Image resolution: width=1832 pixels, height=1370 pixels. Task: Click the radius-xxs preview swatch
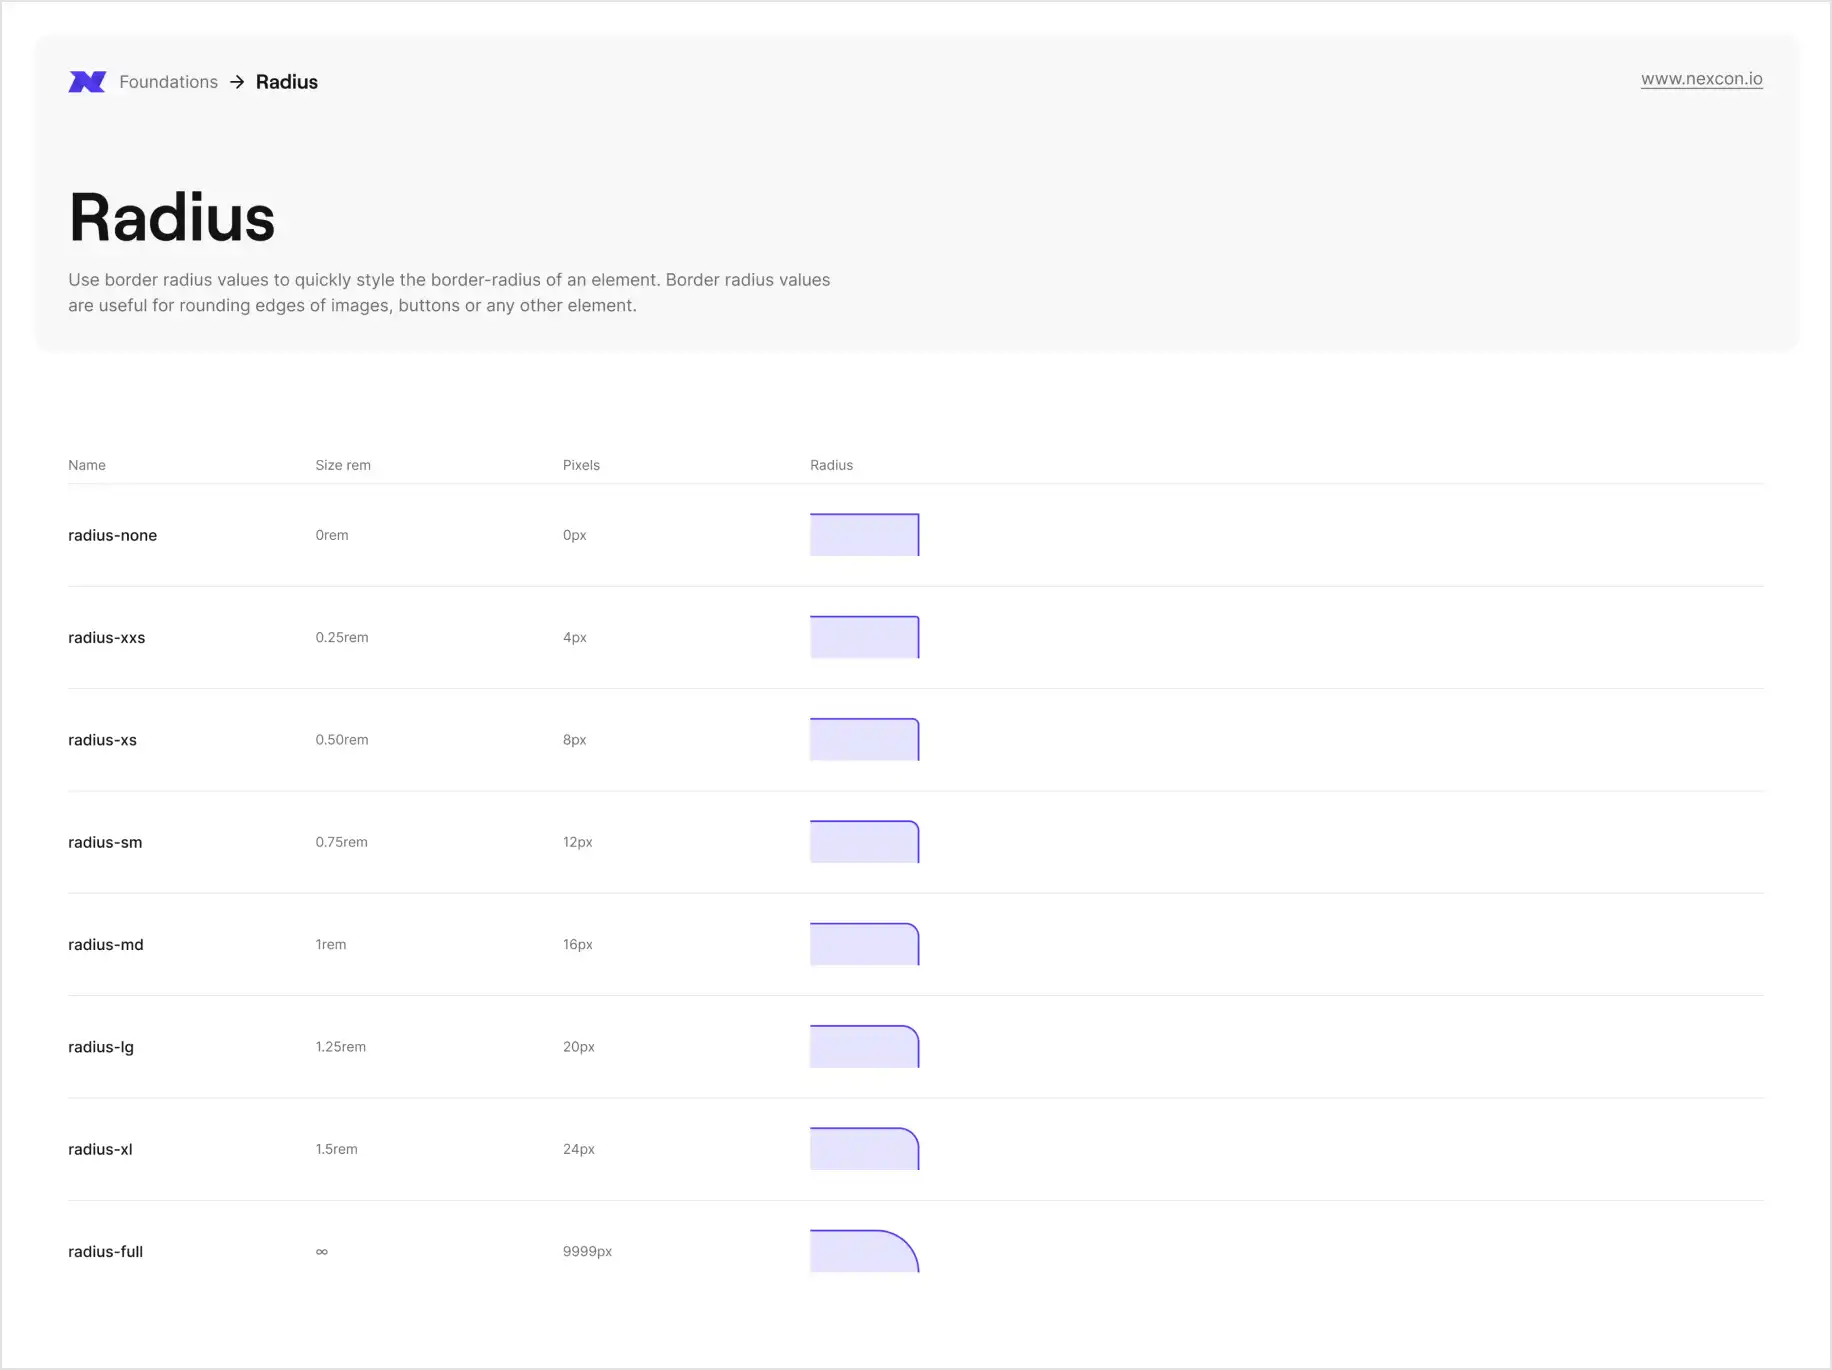point(865,637)
